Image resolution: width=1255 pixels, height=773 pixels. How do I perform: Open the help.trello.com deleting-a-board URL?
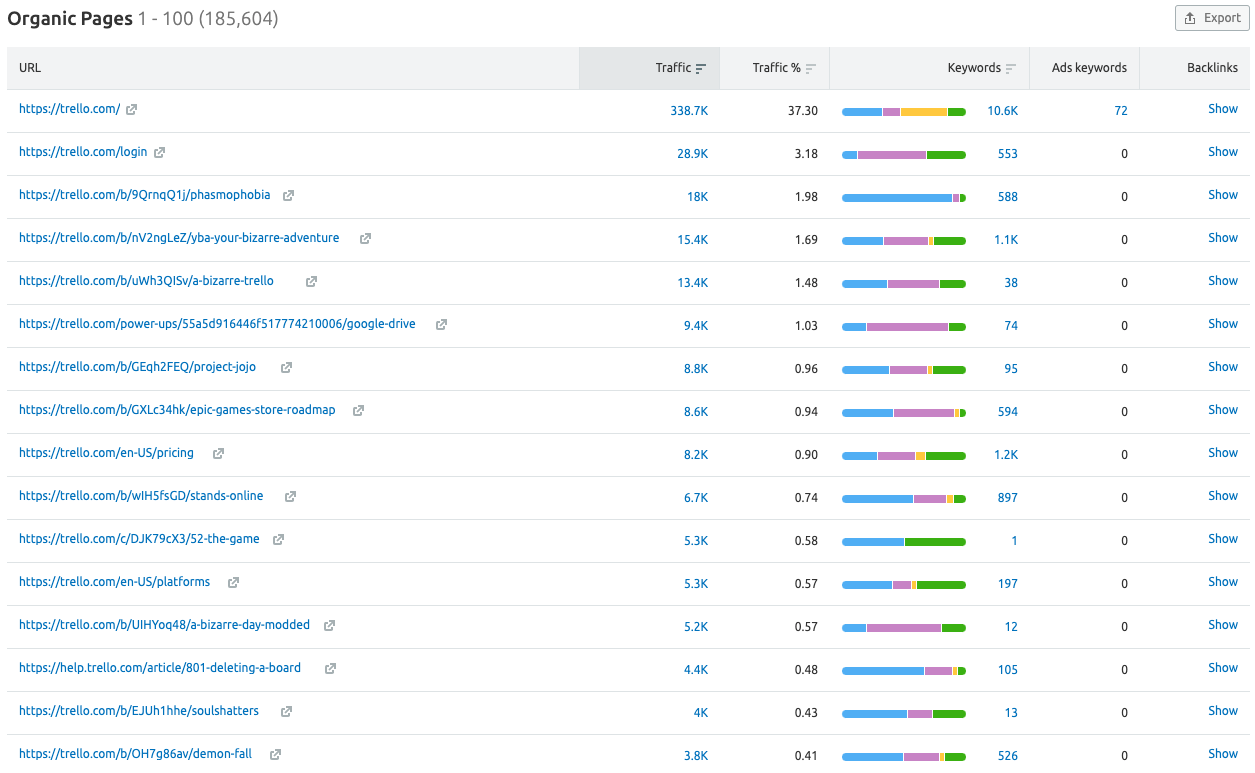[160, 668]
